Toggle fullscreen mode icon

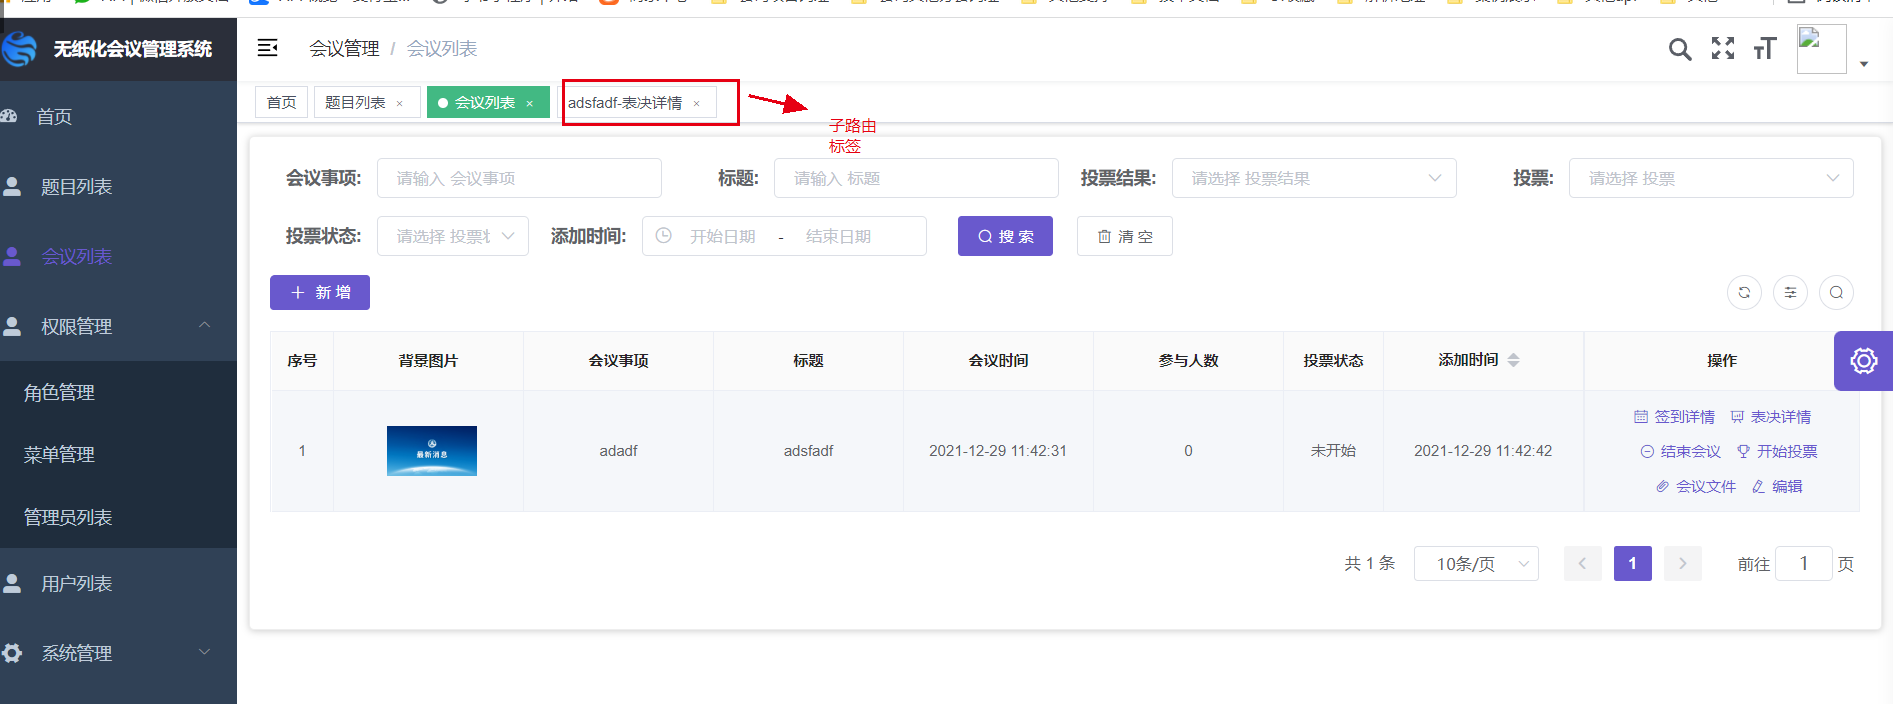[x=1723, y=48]
